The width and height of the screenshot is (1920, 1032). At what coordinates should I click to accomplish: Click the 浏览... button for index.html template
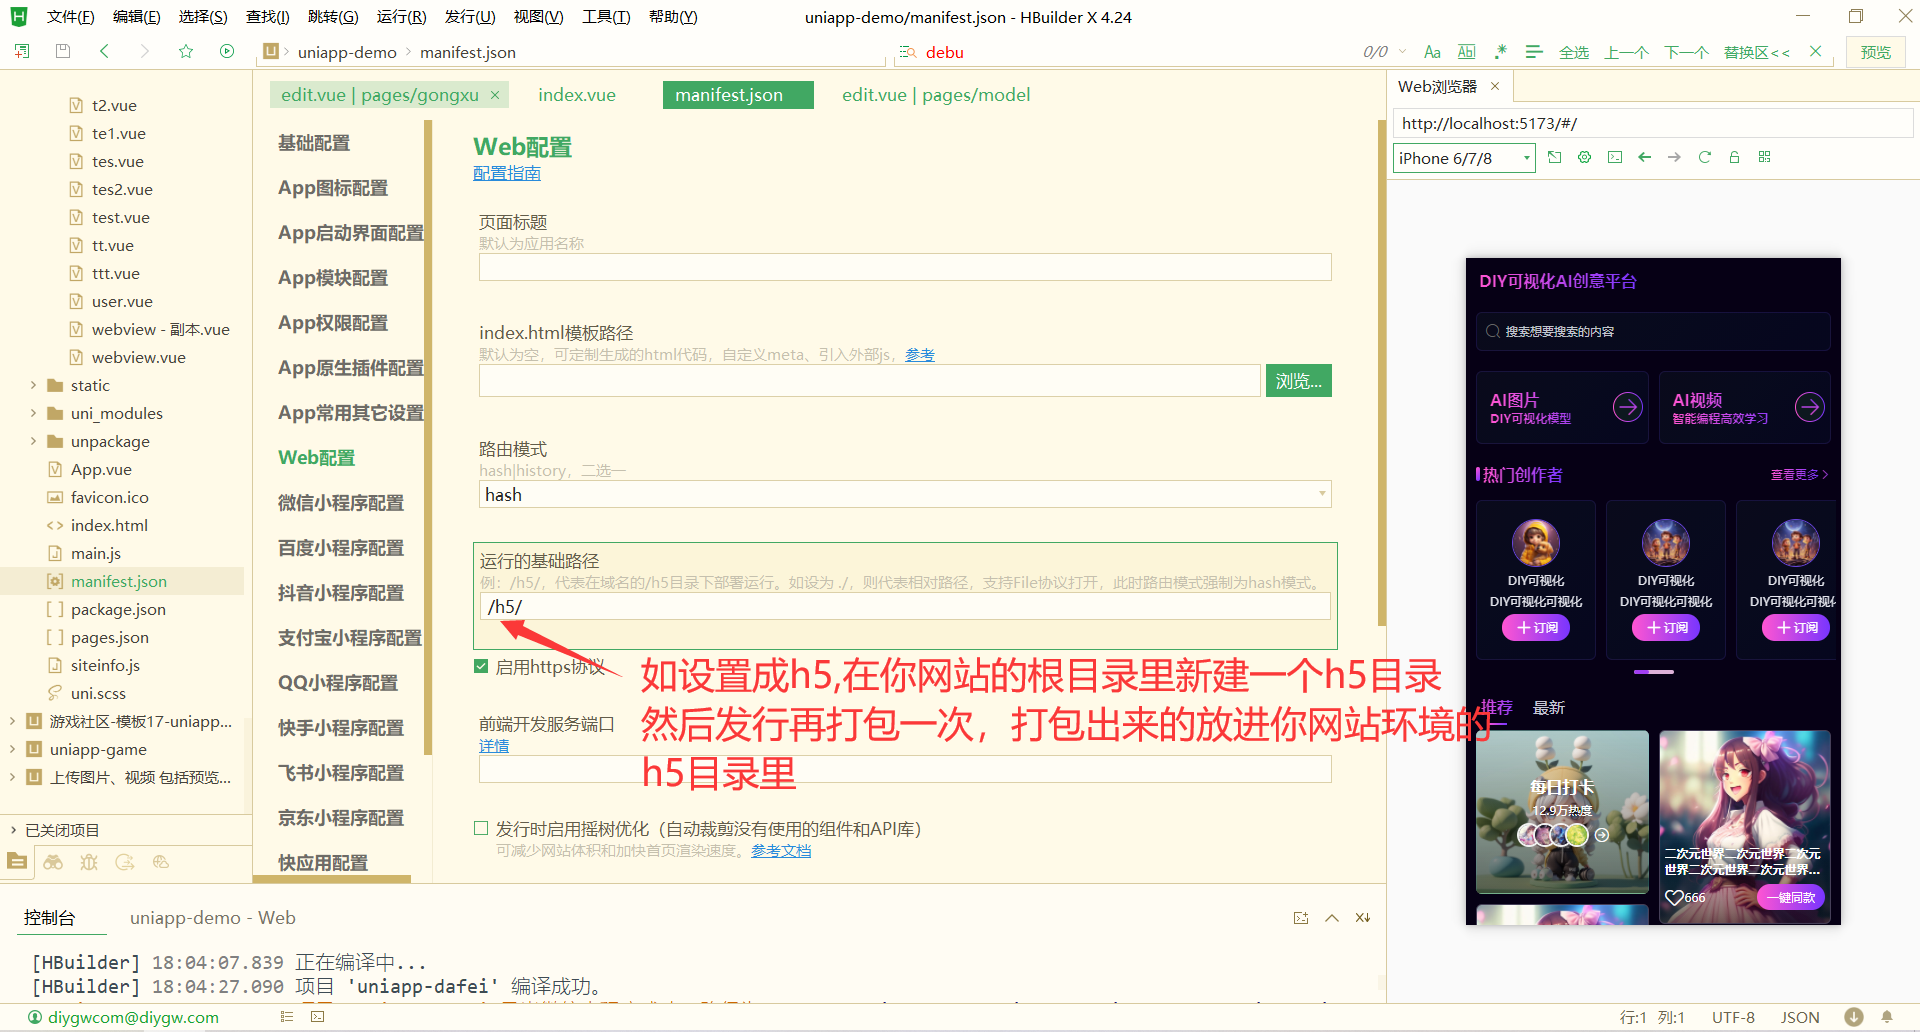click(x=1298, y=380)
